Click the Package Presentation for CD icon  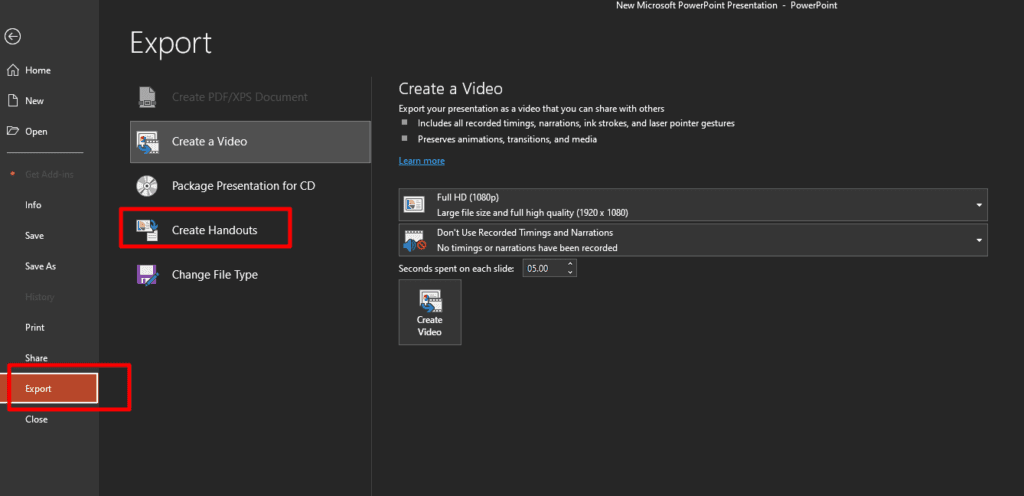[148, 185]
